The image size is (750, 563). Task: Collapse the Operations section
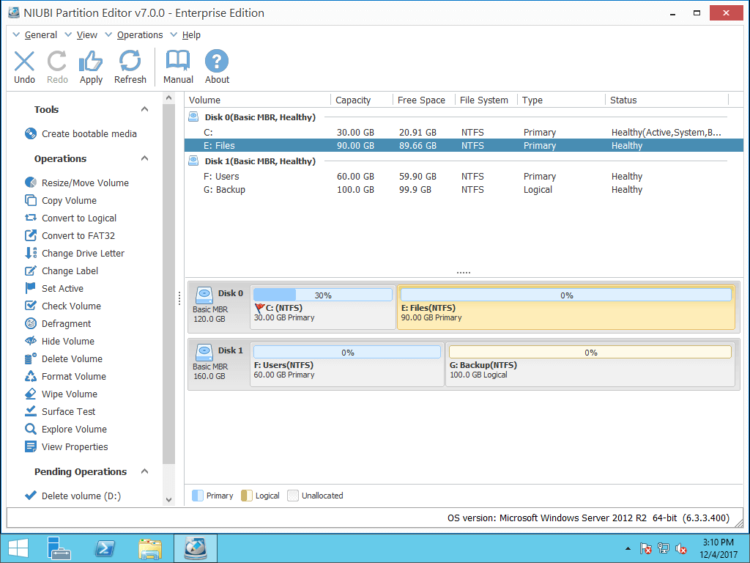(144, 158)
